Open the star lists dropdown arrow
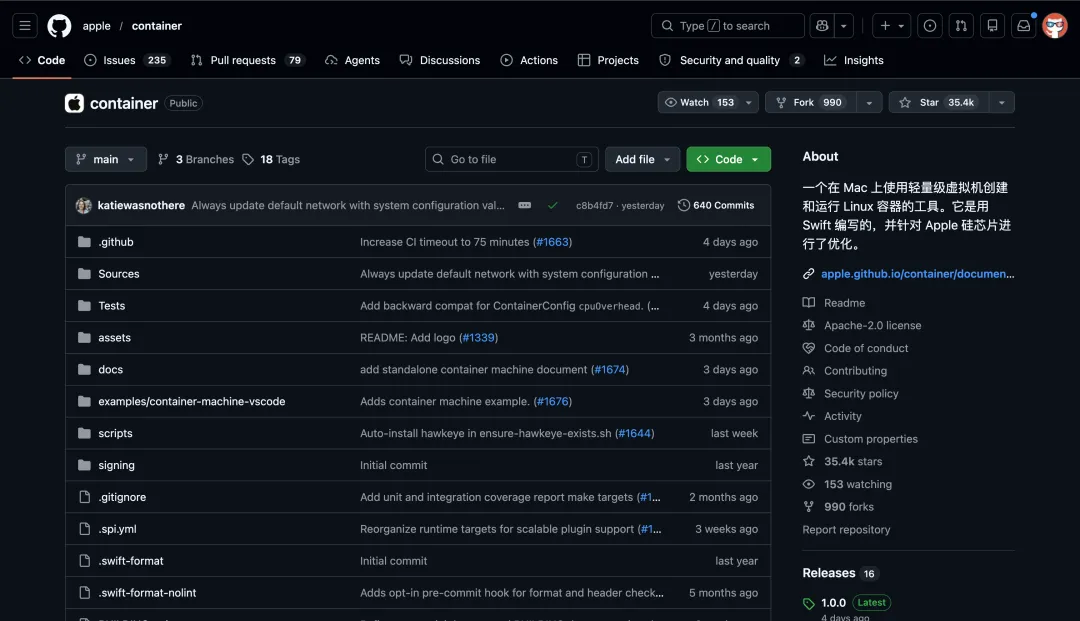Viewport: 1080px width, 621px height. (1001, 102)
